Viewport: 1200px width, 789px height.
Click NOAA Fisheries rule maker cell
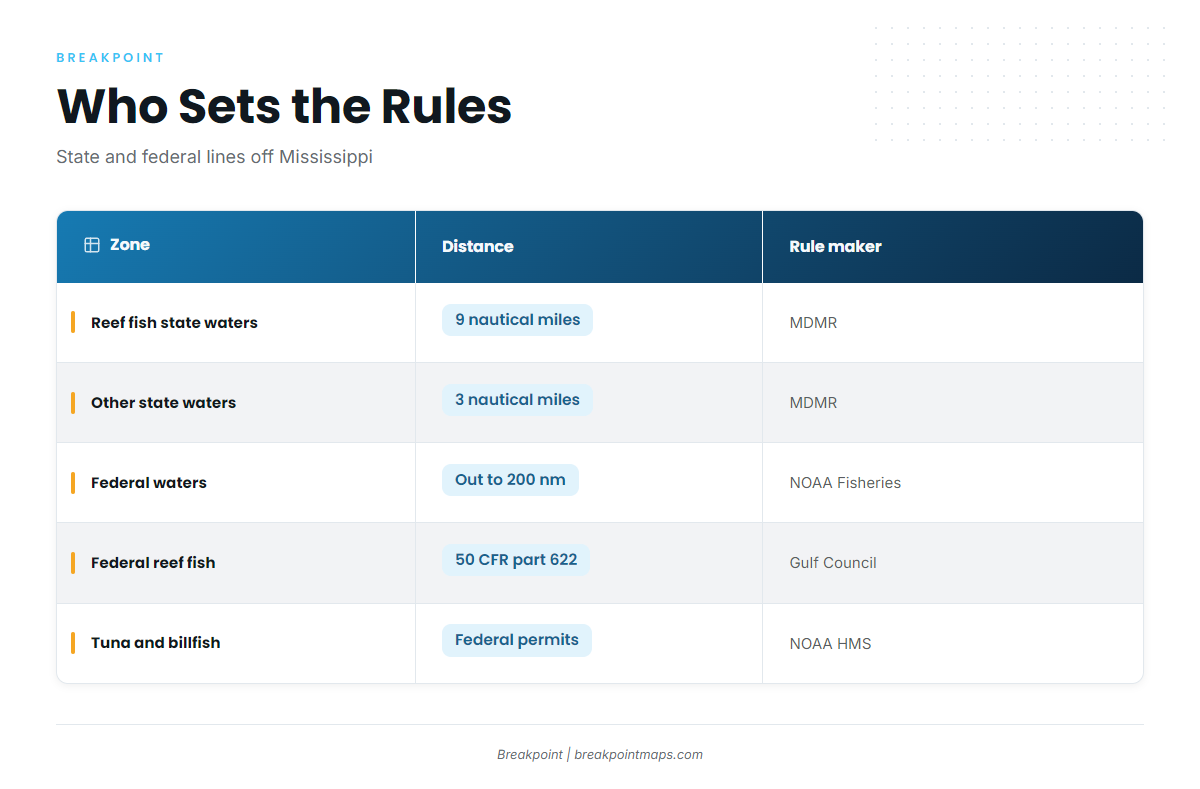click(845, 483)
